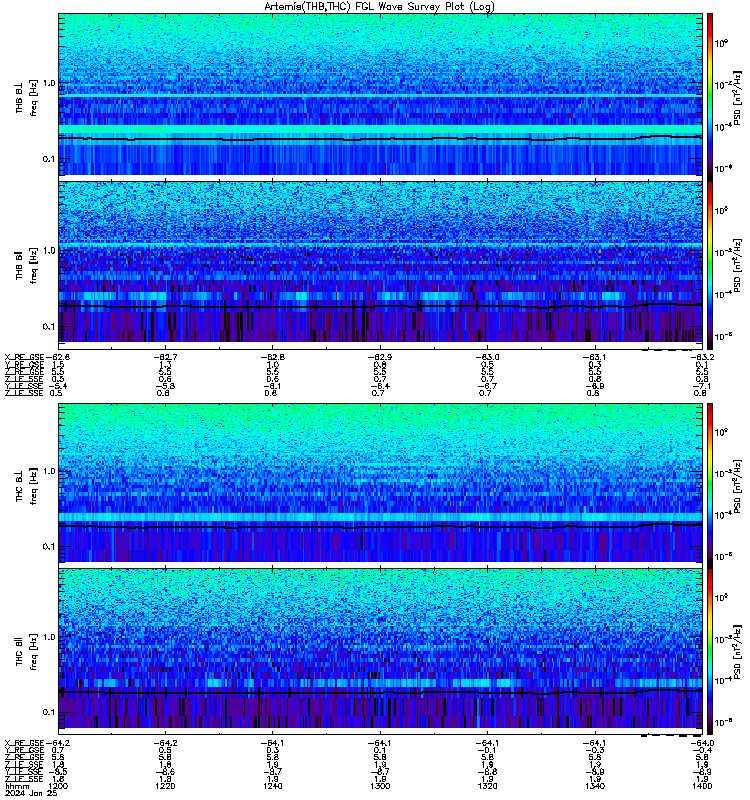Click the 0.1 frequency tick of the bottom THC panel
The height and width of the screenshot is (800, 750).
[49, 712]
